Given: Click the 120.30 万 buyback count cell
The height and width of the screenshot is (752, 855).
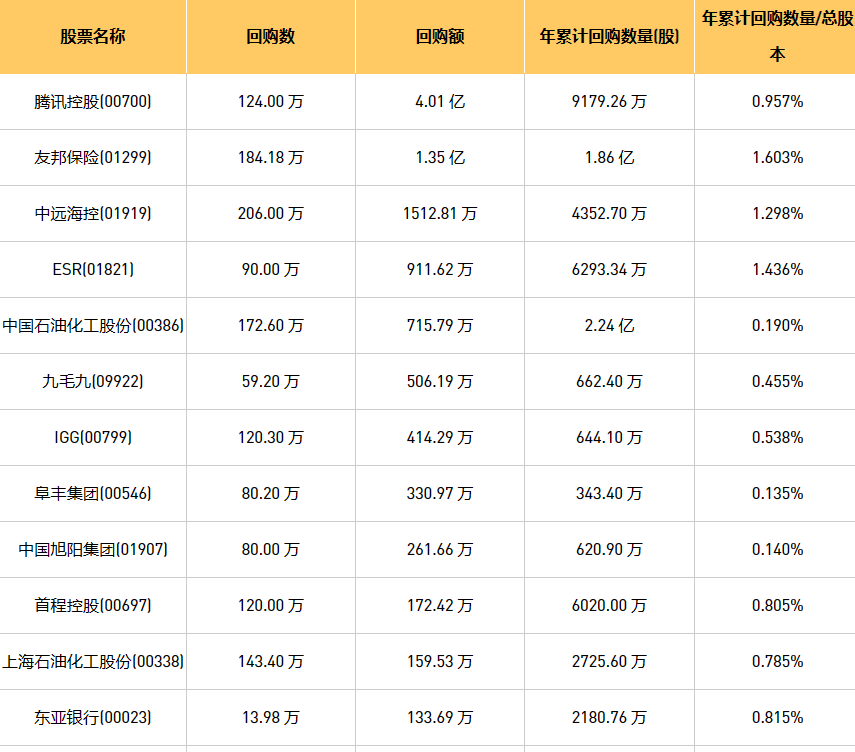Looking at the screenshot, I should [x=270, y=437].
